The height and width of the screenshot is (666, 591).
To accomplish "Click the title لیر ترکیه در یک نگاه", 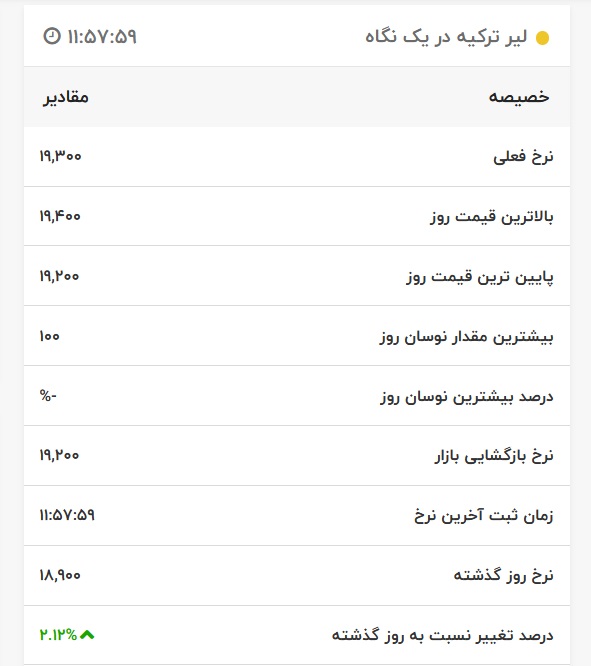I will pyautogui.click(x=446, y=37).
